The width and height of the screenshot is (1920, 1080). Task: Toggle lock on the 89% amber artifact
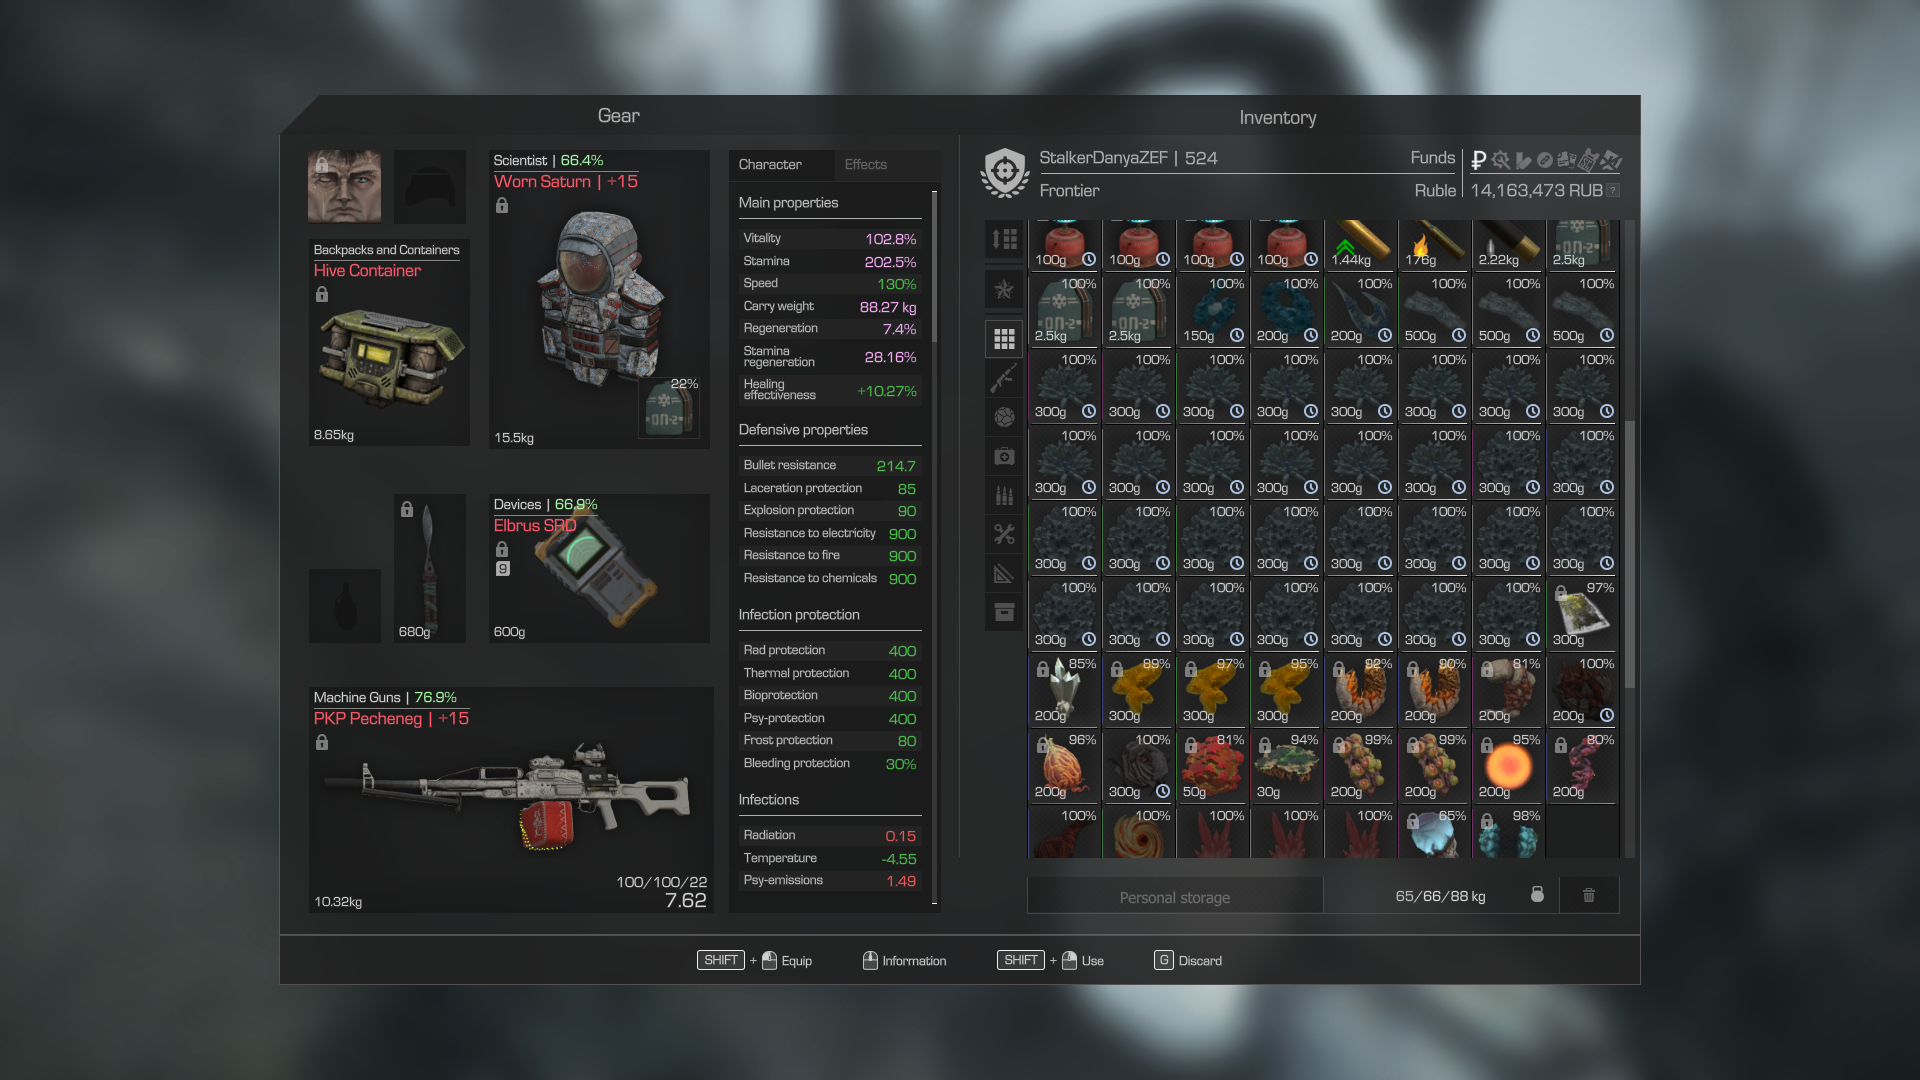[x=1117, y=669]
